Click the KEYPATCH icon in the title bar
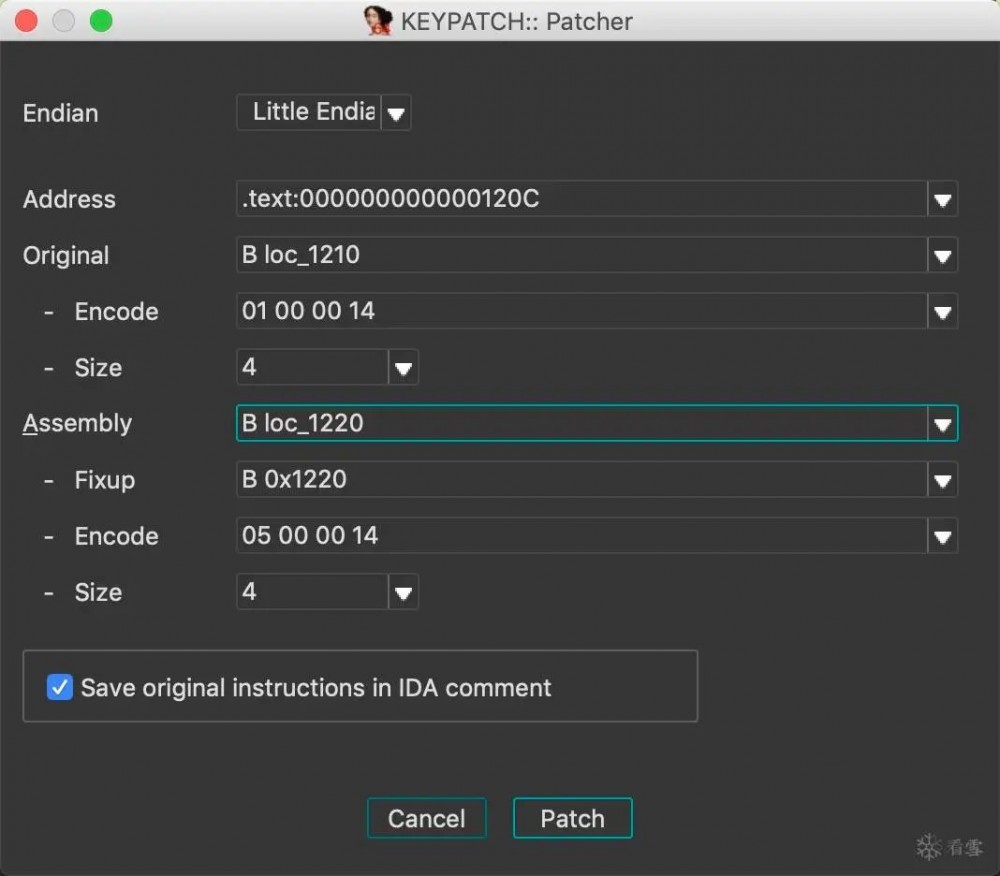This screenshot has height=876, width=1000. point(378,21)
